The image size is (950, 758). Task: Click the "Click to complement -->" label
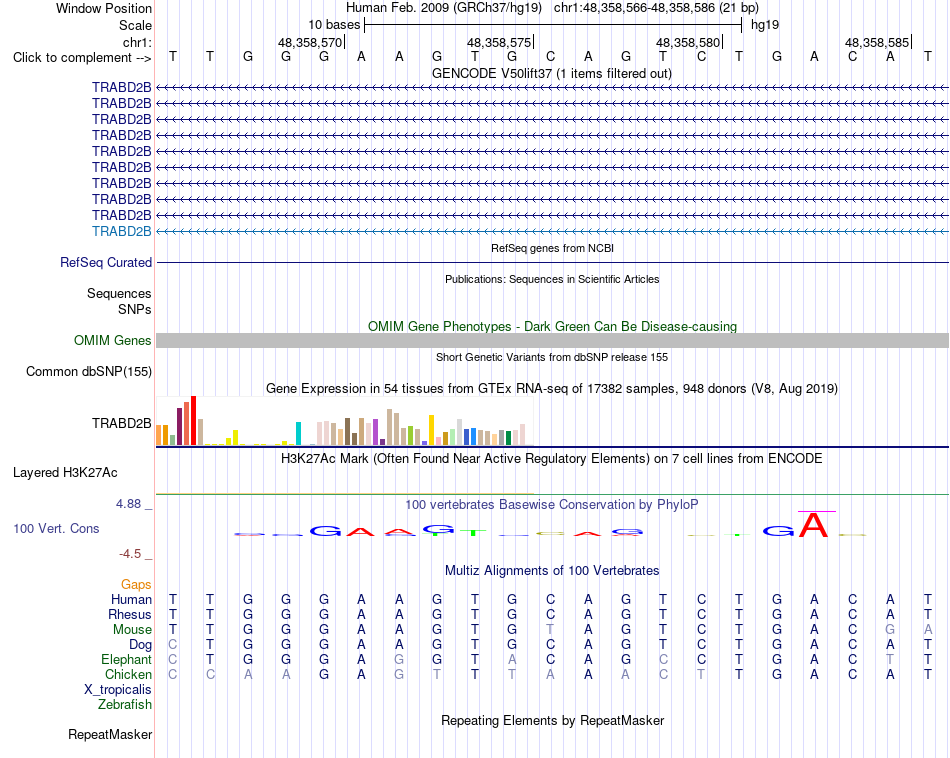[82, 58]
